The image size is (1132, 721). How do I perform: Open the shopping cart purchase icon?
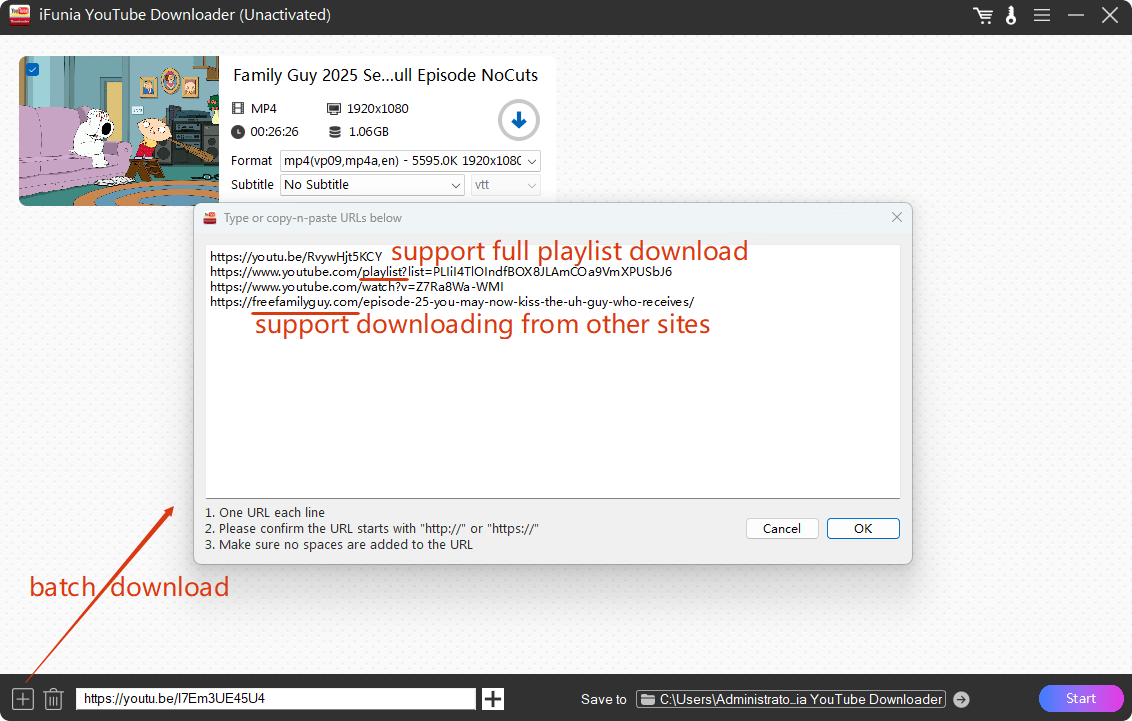(982, 15)
